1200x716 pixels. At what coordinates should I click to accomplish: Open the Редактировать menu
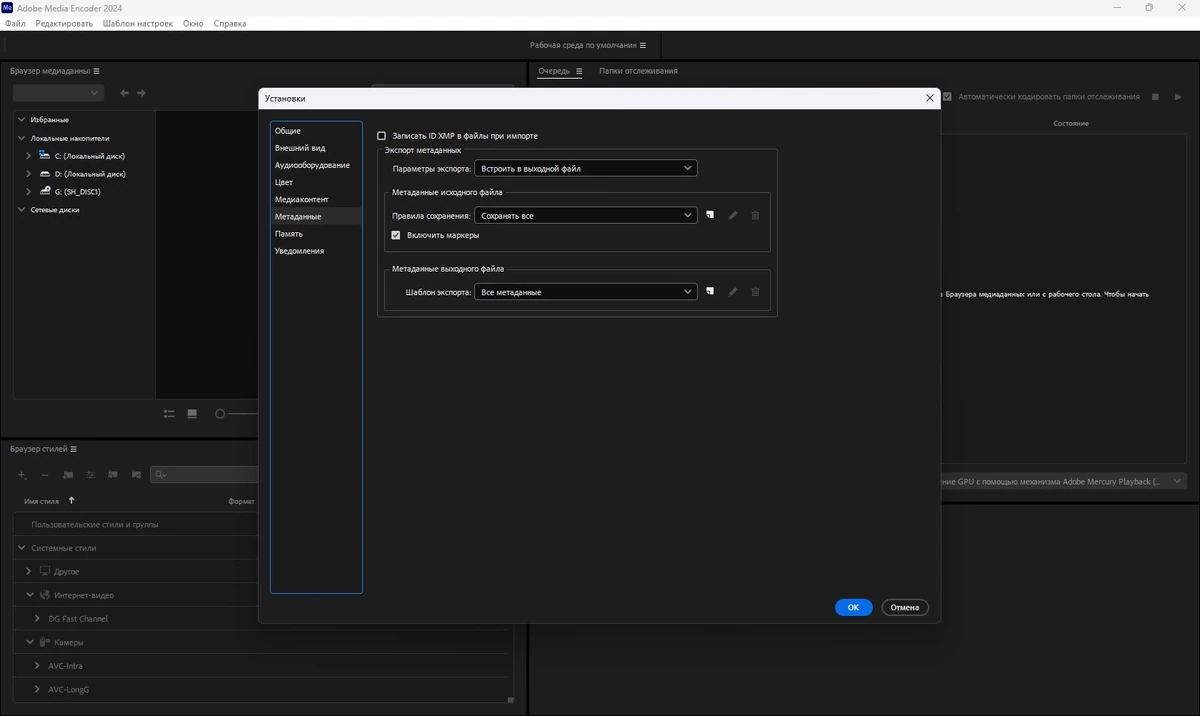(x=64, y=23)
